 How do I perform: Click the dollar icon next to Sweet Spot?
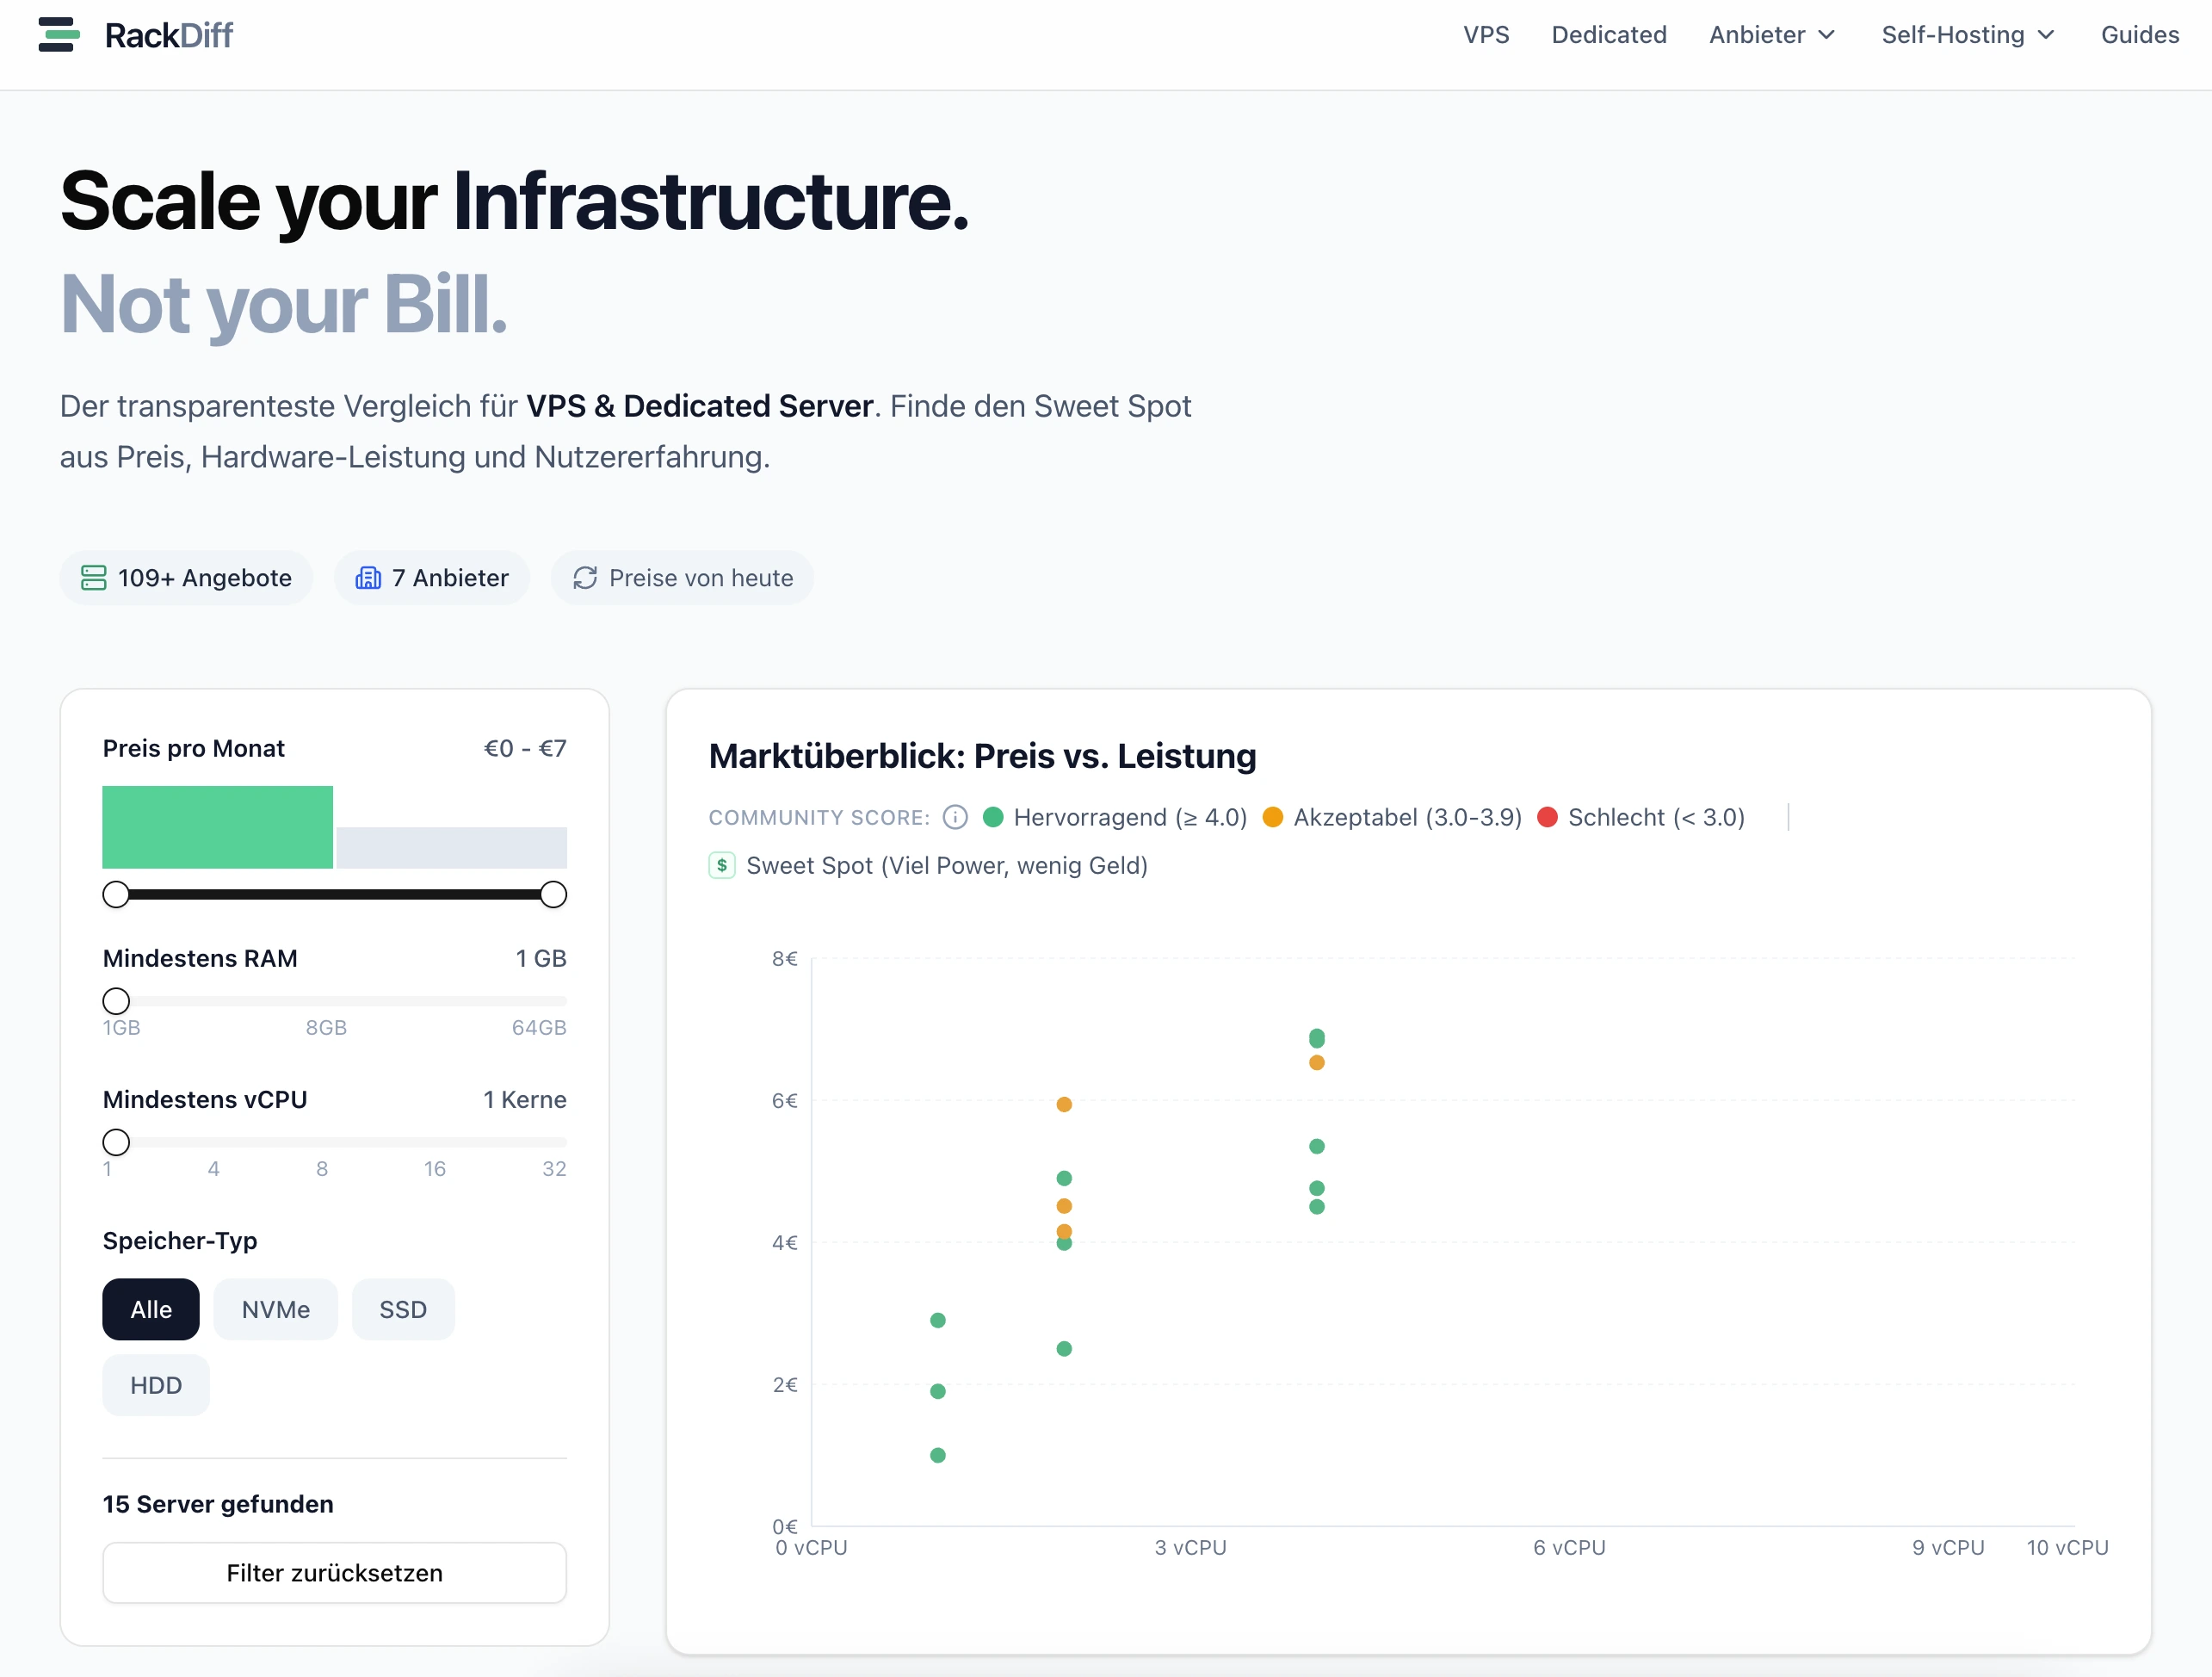pos(722,865)
